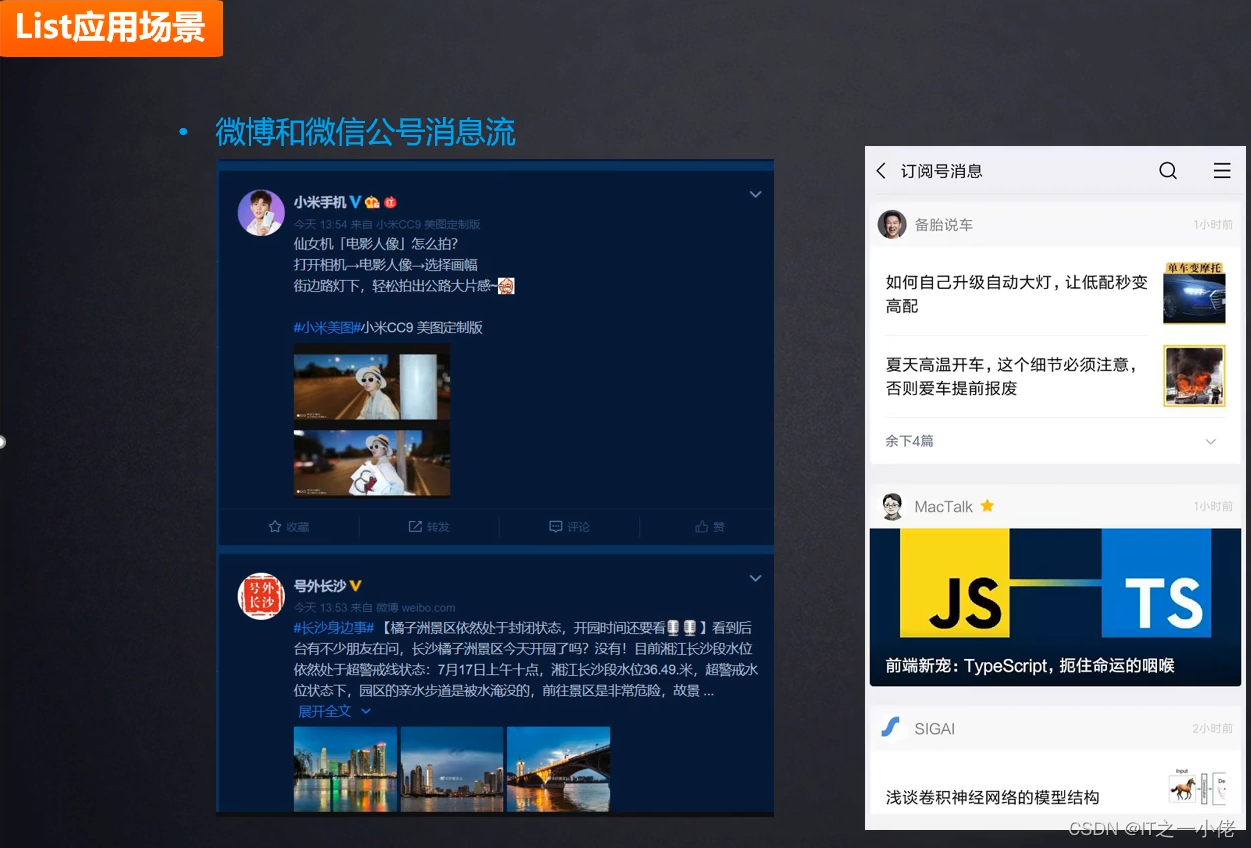Image resolution: width=1251 pixels, height=848 pixels.
Task: Click the 微博和微信公号消息流 heading
Action: tap(365, 132)
